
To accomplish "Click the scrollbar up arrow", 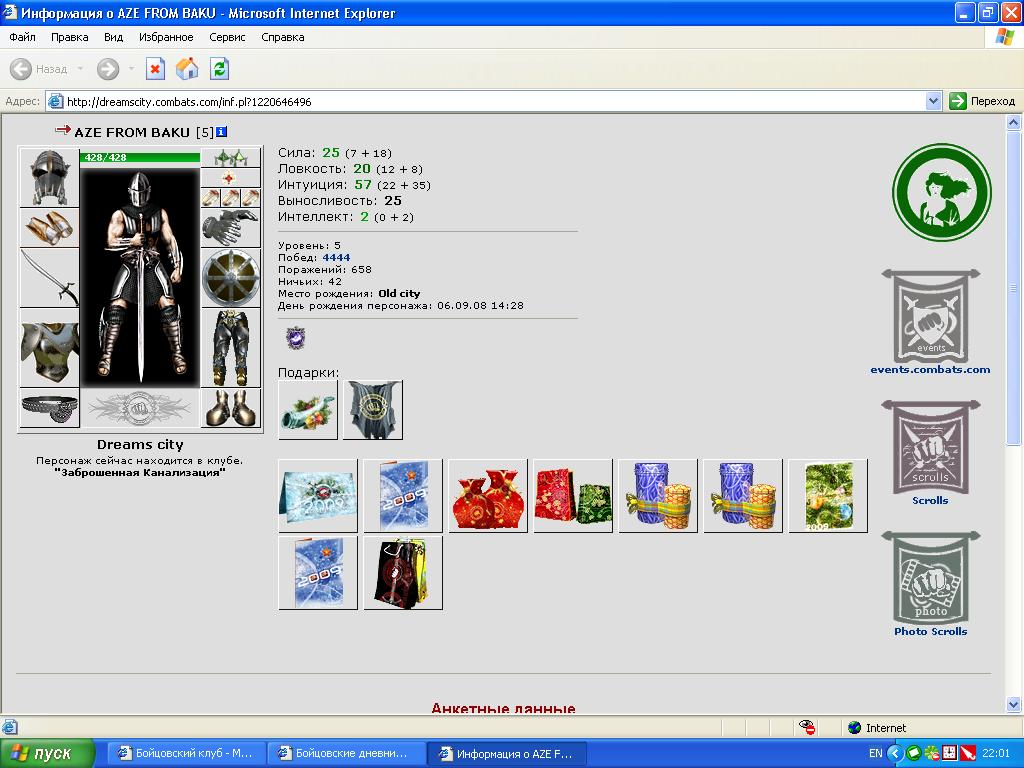I will tap(1014, 122).
